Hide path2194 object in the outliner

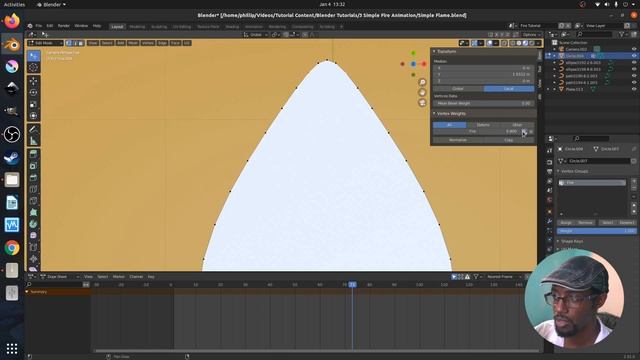pos(634,82)
